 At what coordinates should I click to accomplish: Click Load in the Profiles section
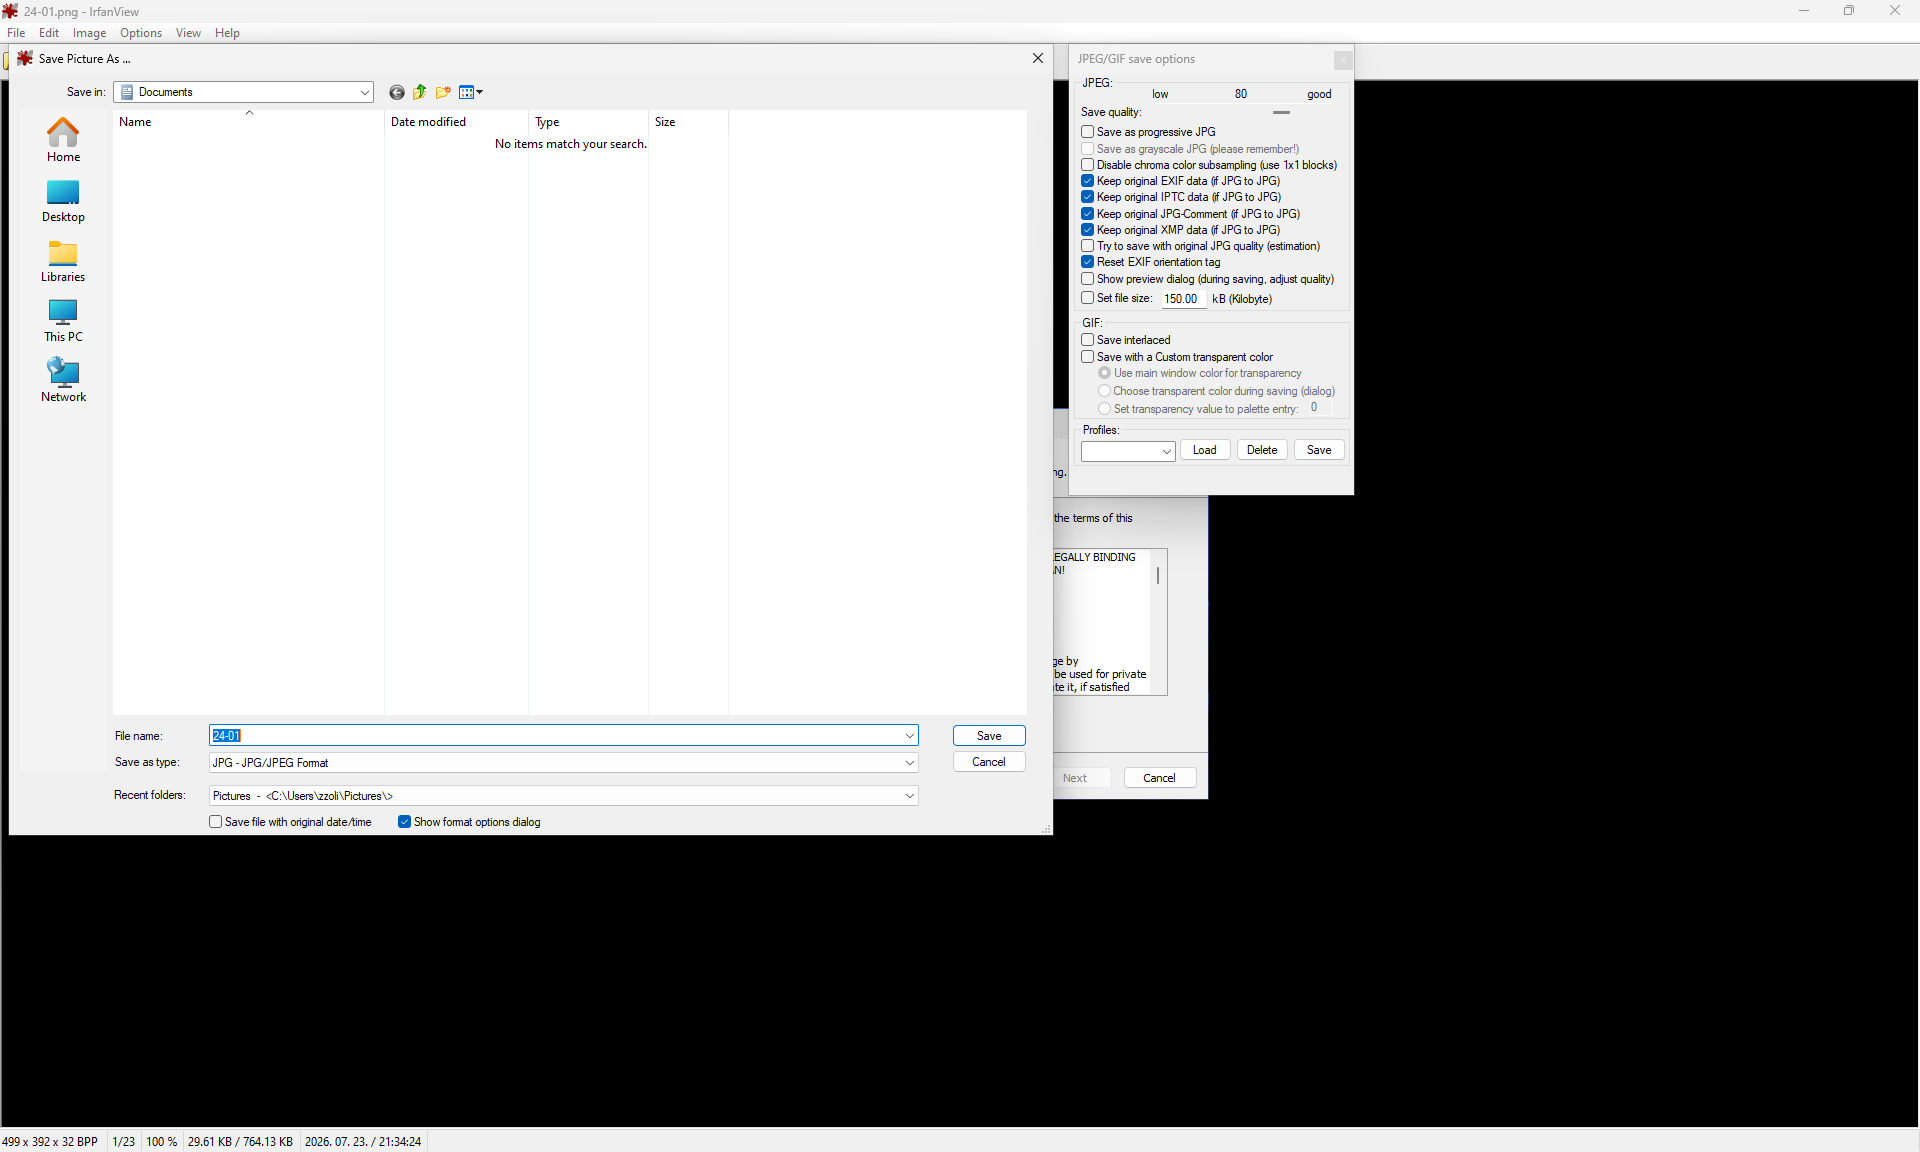(x=1205, y=450)
